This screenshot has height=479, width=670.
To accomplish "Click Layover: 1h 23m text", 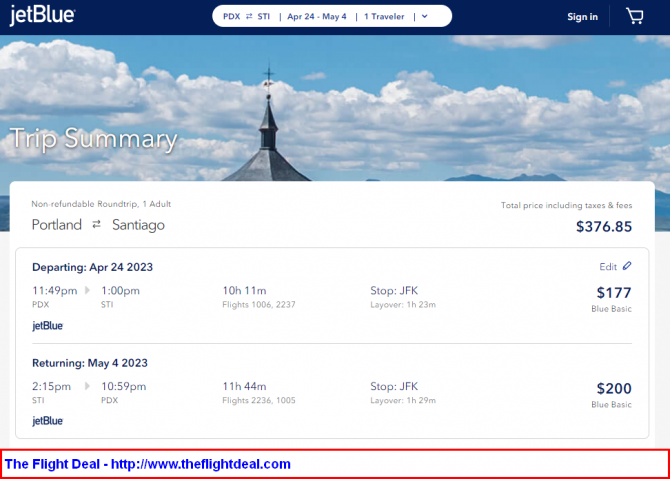I will tap(403, 305).
